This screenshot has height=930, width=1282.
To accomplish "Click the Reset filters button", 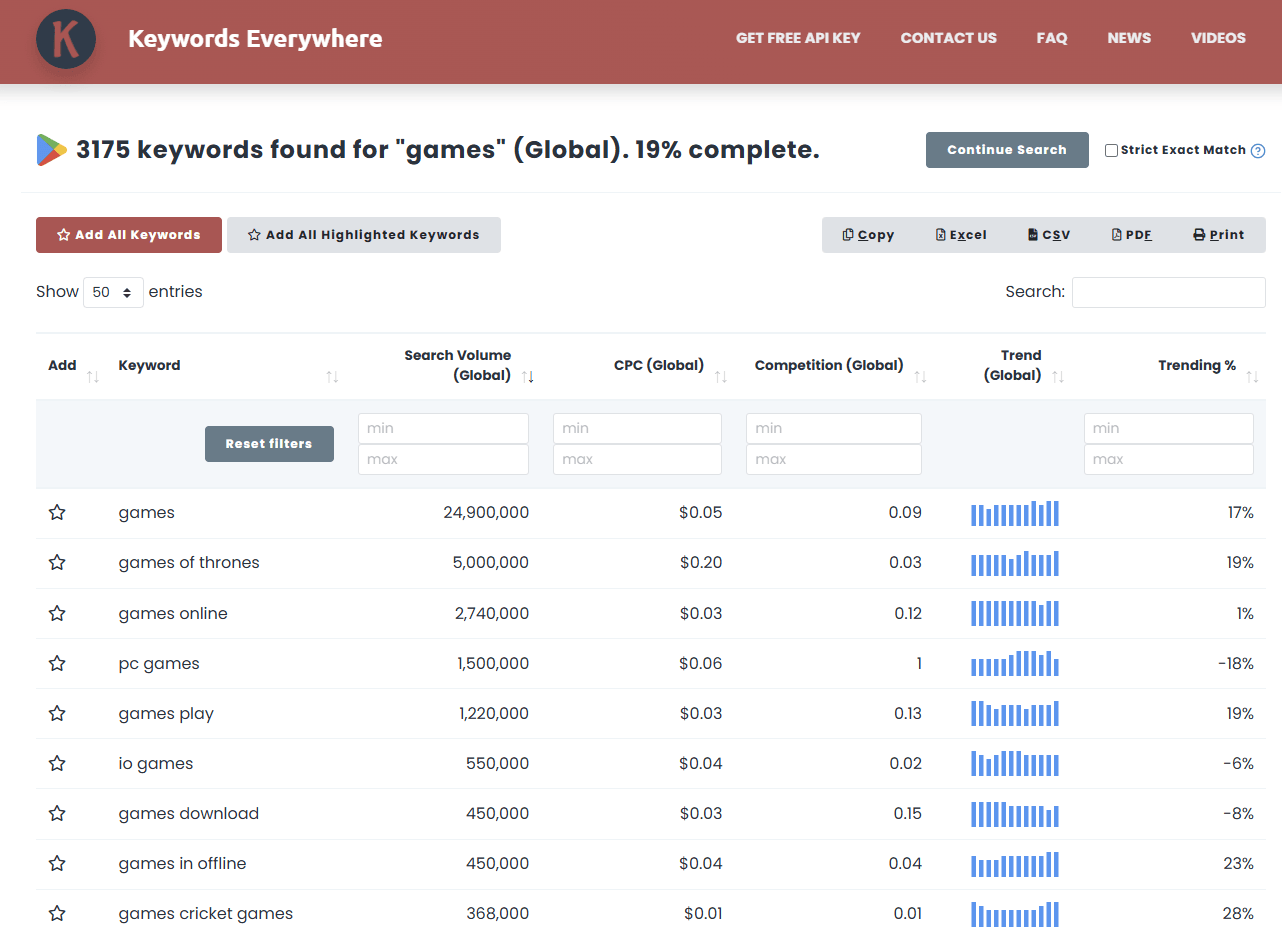I will pos(269,444).
